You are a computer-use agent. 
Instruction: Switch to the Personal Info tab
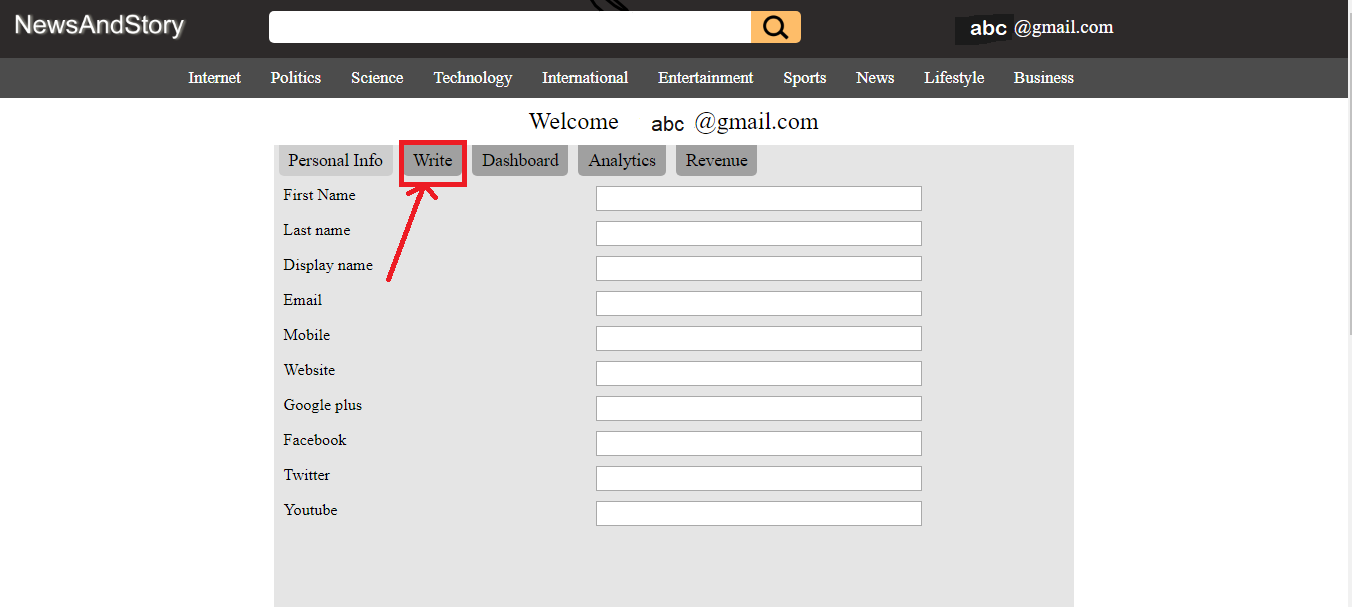[x=336, y=161]
